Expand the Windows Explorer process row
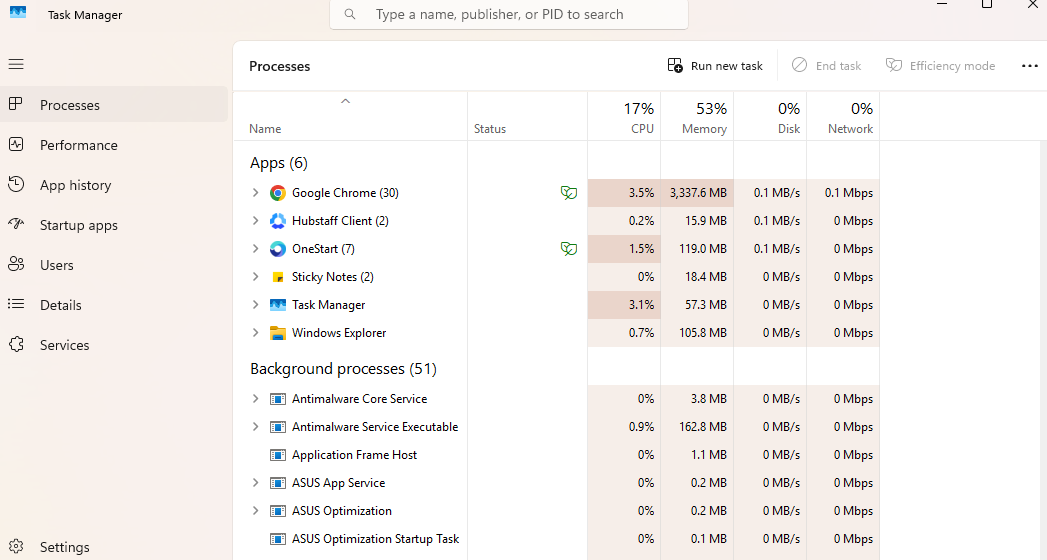The height and width of the screenshot is (560, 1047). pyautogui.click(x=255, y=333)
